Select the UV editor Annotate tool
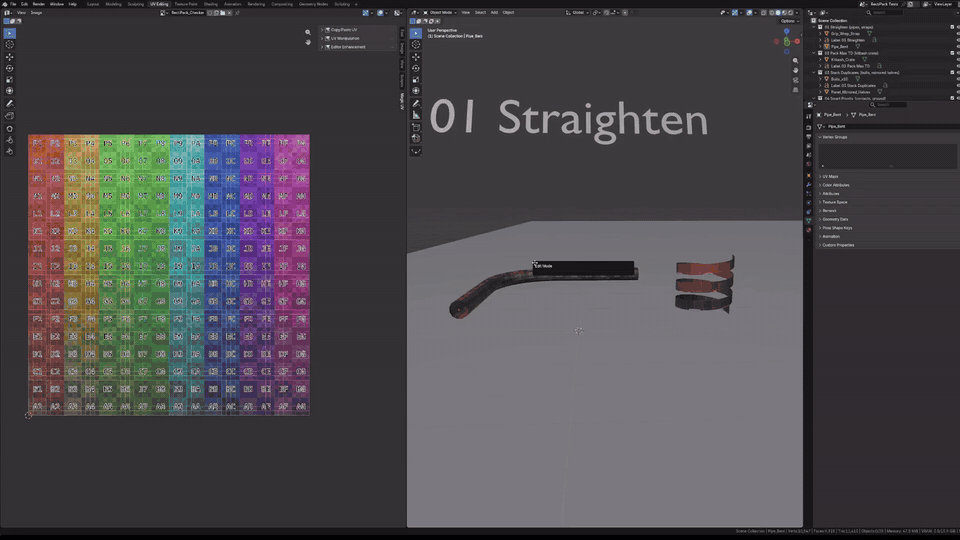Image resolution: width=960 pixels, height=540 pixels. 10,103
